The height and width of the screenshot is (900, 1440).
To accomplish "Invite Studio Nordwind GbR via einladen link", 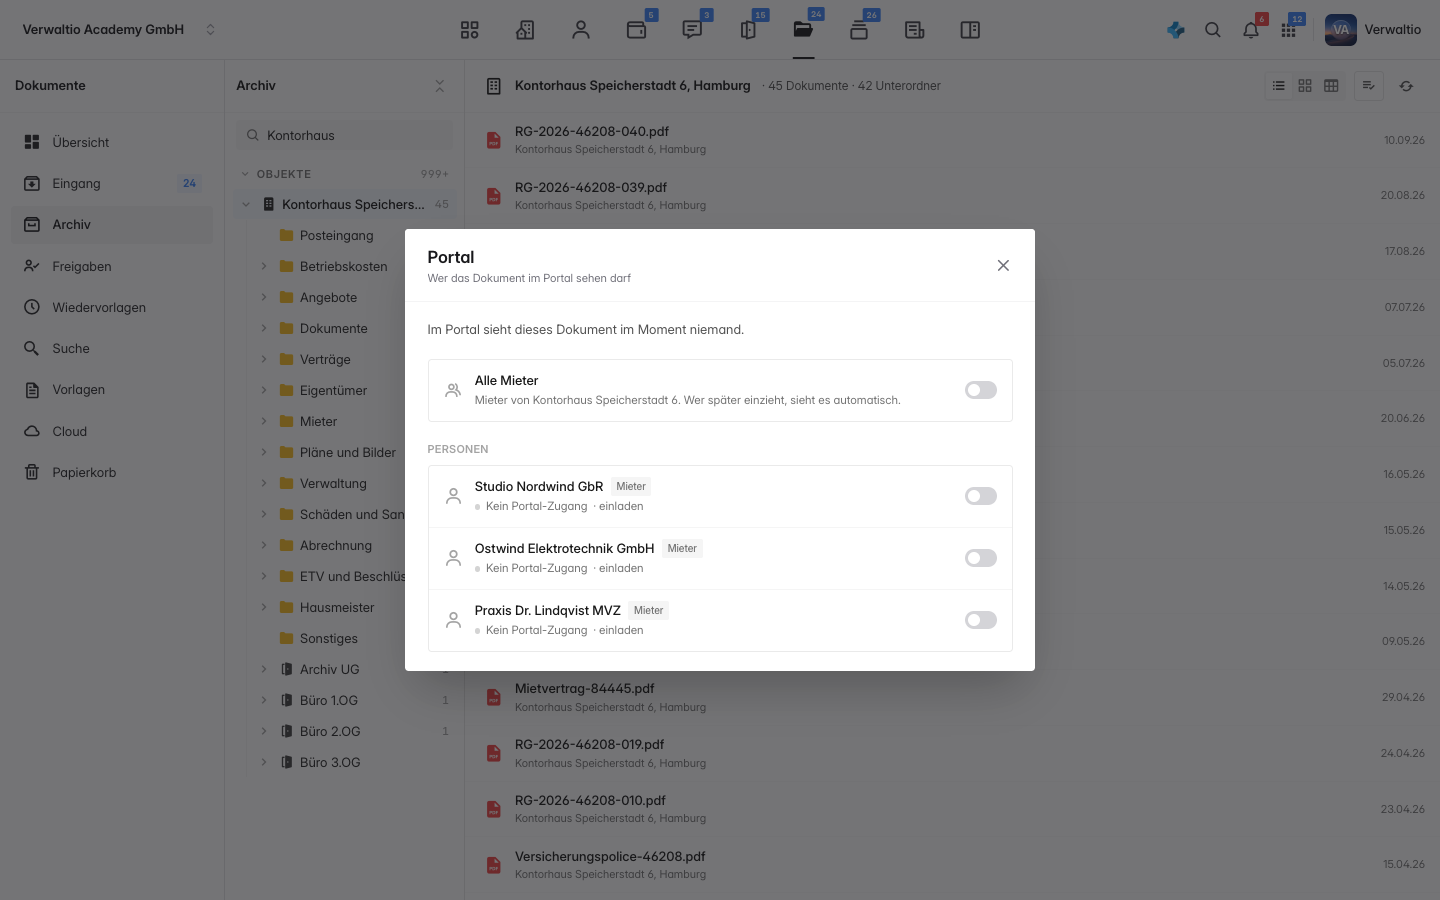I will (621, 506).
